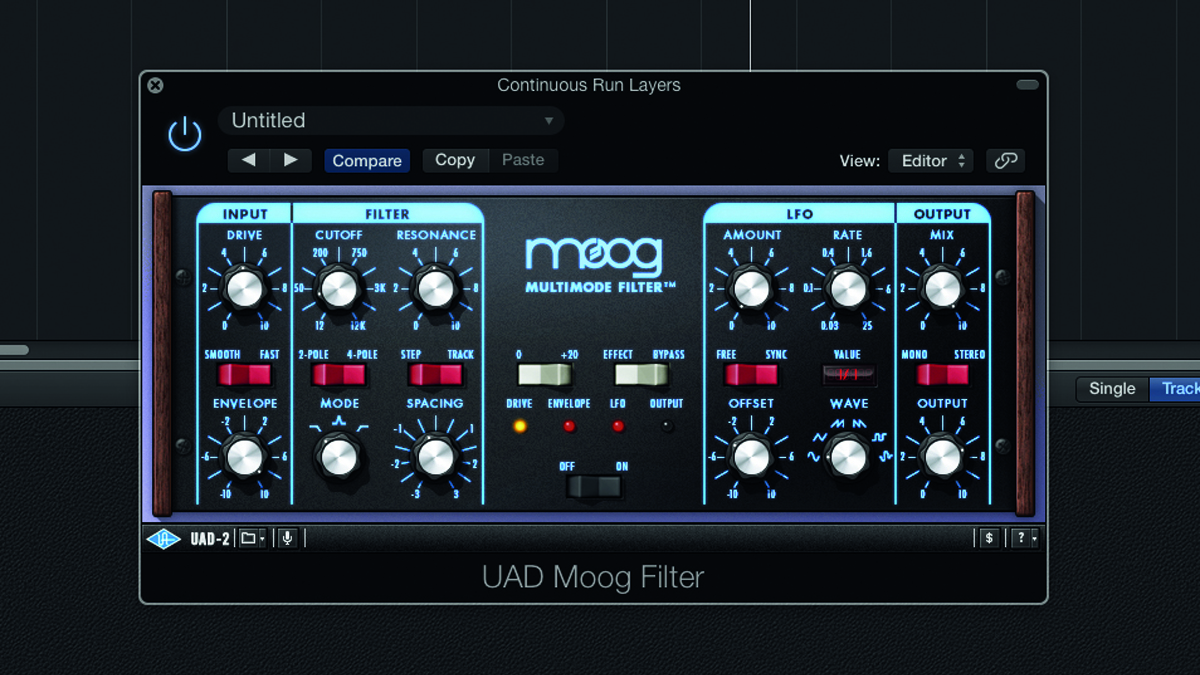This screenshot has width=1200, height=675.
Task: Click the LFO VALUE display
Action: 848,375
